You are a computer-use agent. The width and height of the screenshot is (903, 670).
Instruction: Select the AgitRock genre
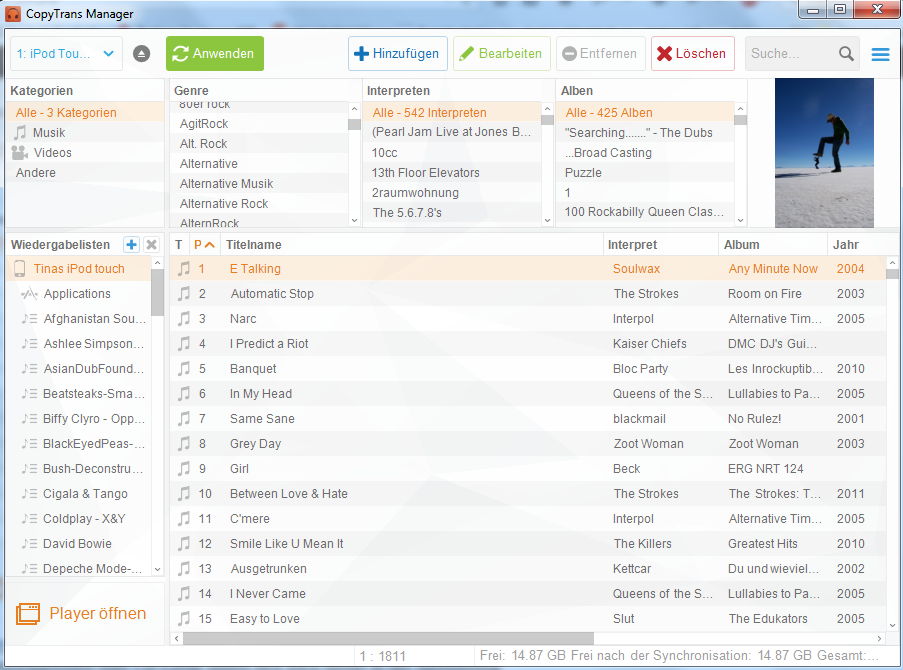[259, 124]
